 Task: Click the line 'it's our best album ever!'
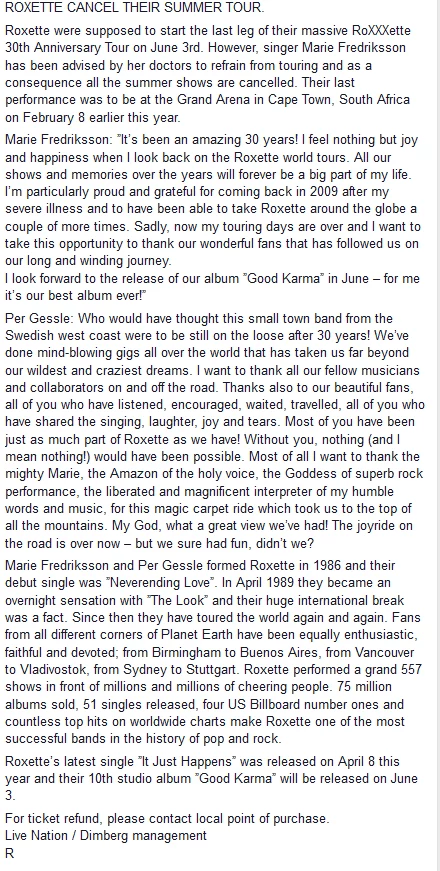pyautogui.click(x=76, y=296)
